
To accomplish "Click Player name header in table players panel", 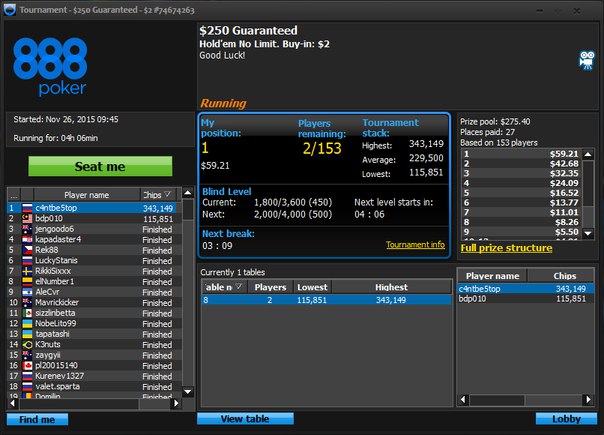I will (x=492, y=276).
